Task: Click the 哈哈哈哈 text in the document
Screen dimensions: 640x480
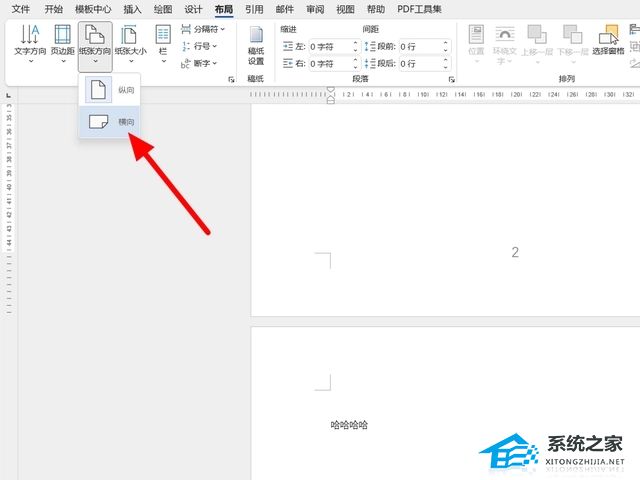Action: point(349,425)
